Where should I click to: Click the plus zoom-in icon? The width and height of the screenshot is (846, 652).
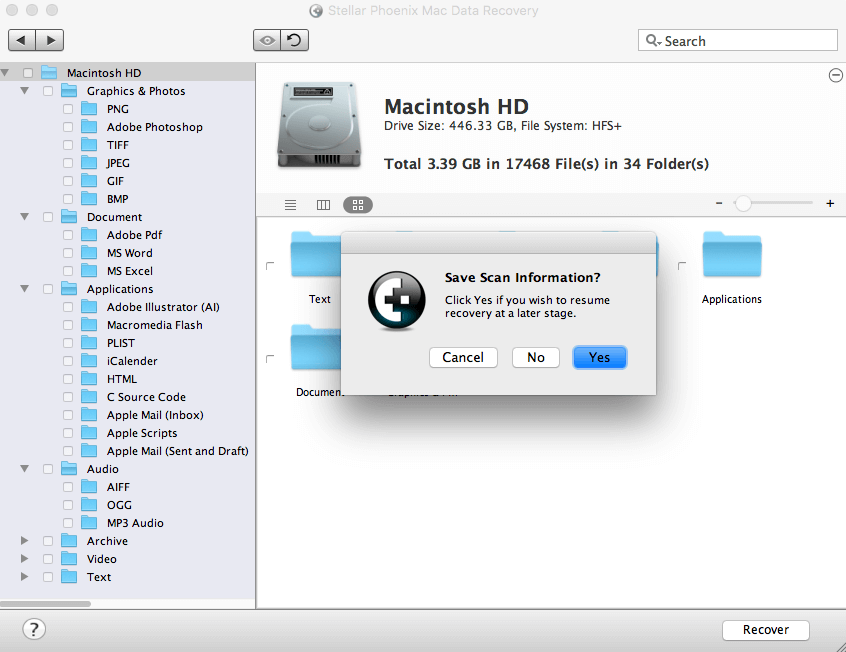point(830,203)
